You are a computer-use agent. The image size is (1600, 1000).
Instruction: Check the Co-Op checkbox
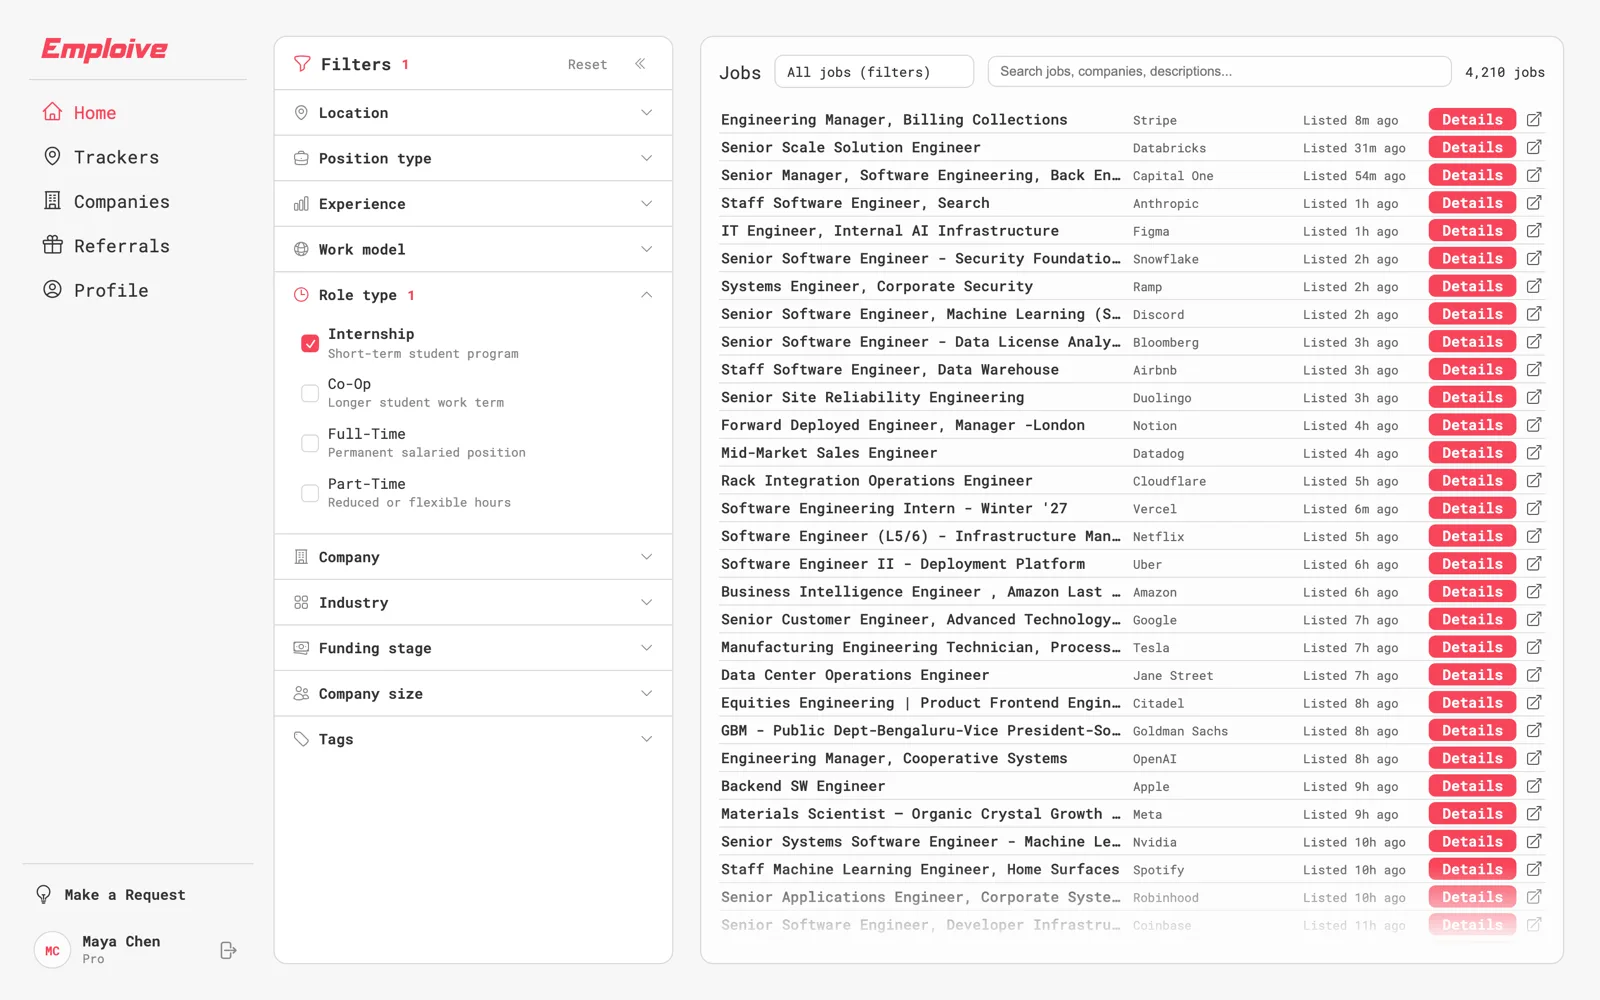pos(310,393)
